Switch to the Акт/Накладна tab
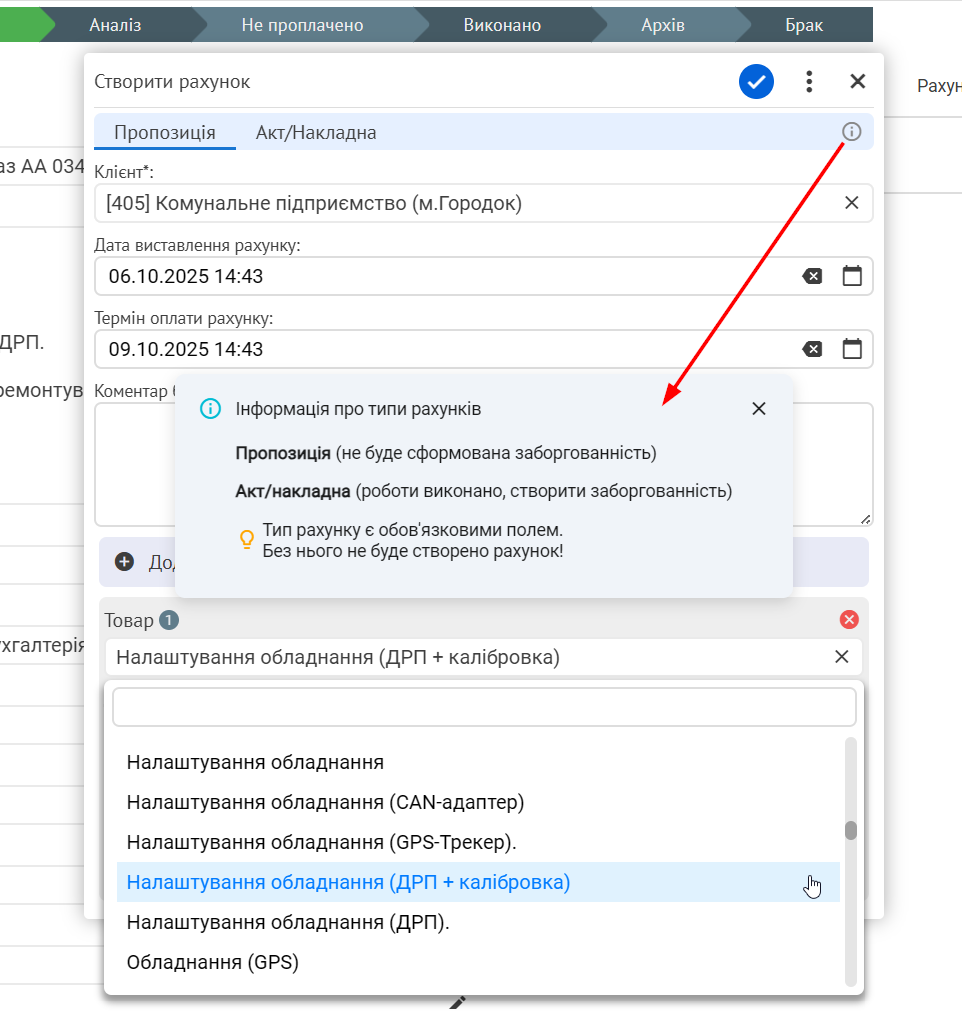The width and height of the screenshot is (962, 1018). pos(316,132)
